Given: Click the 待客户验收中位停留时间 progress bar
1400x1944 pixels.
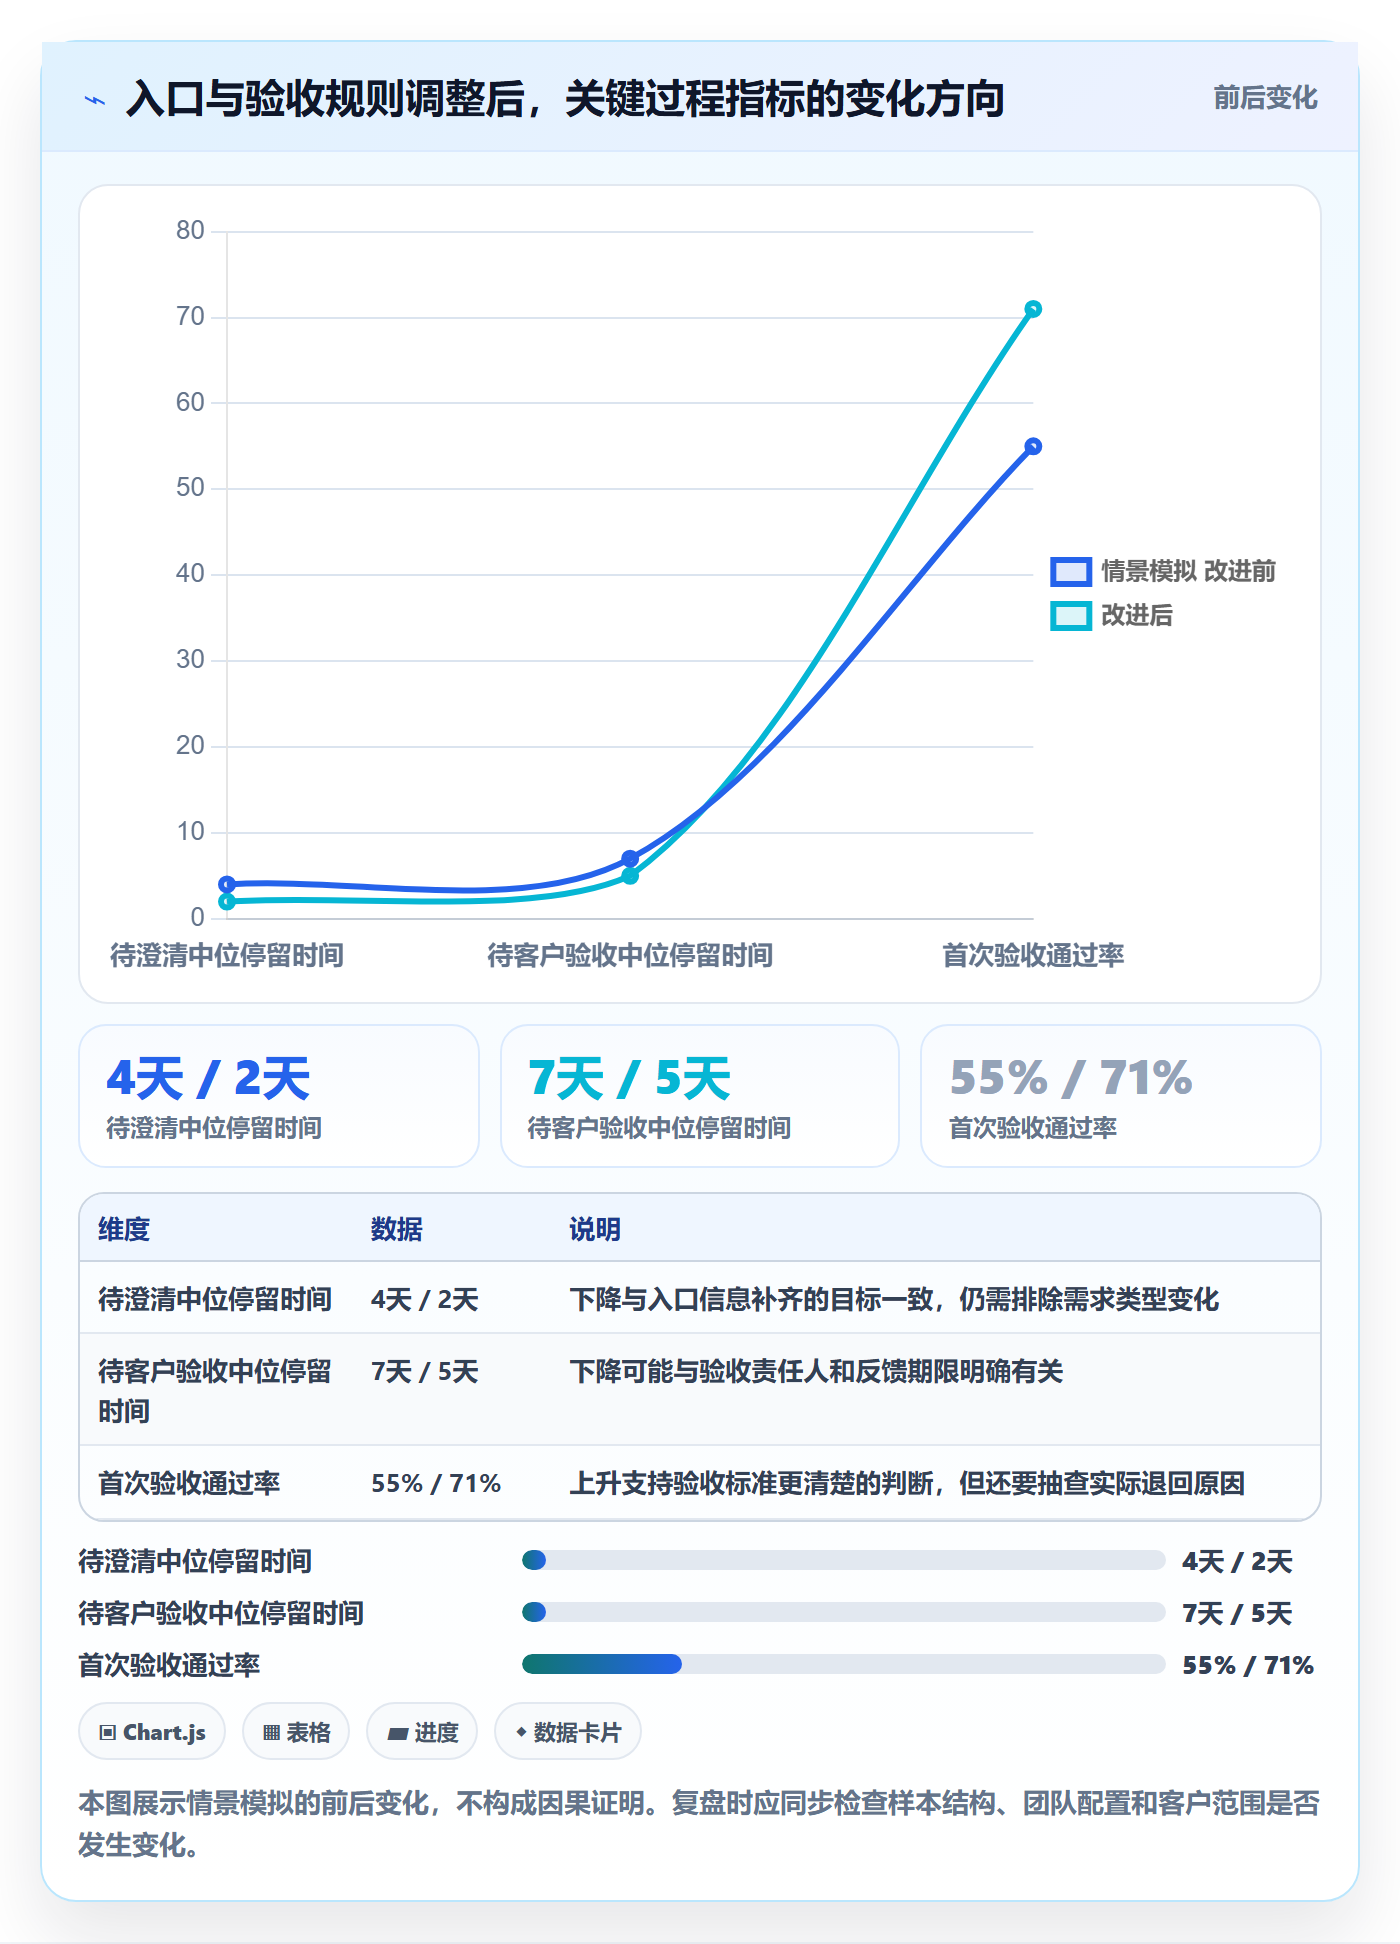Looking at the screenshot, I should click(x=844, y=1612).
